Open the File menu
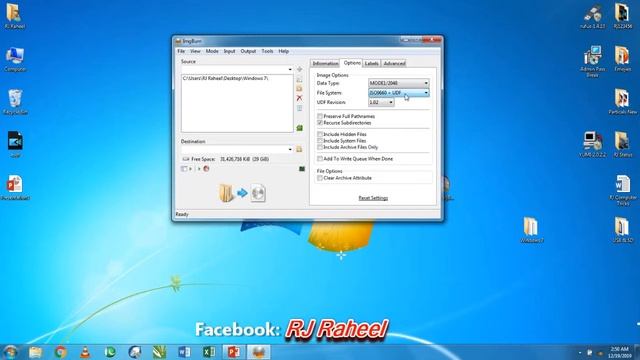Screen dimensions: 640x360 [181, 51]
